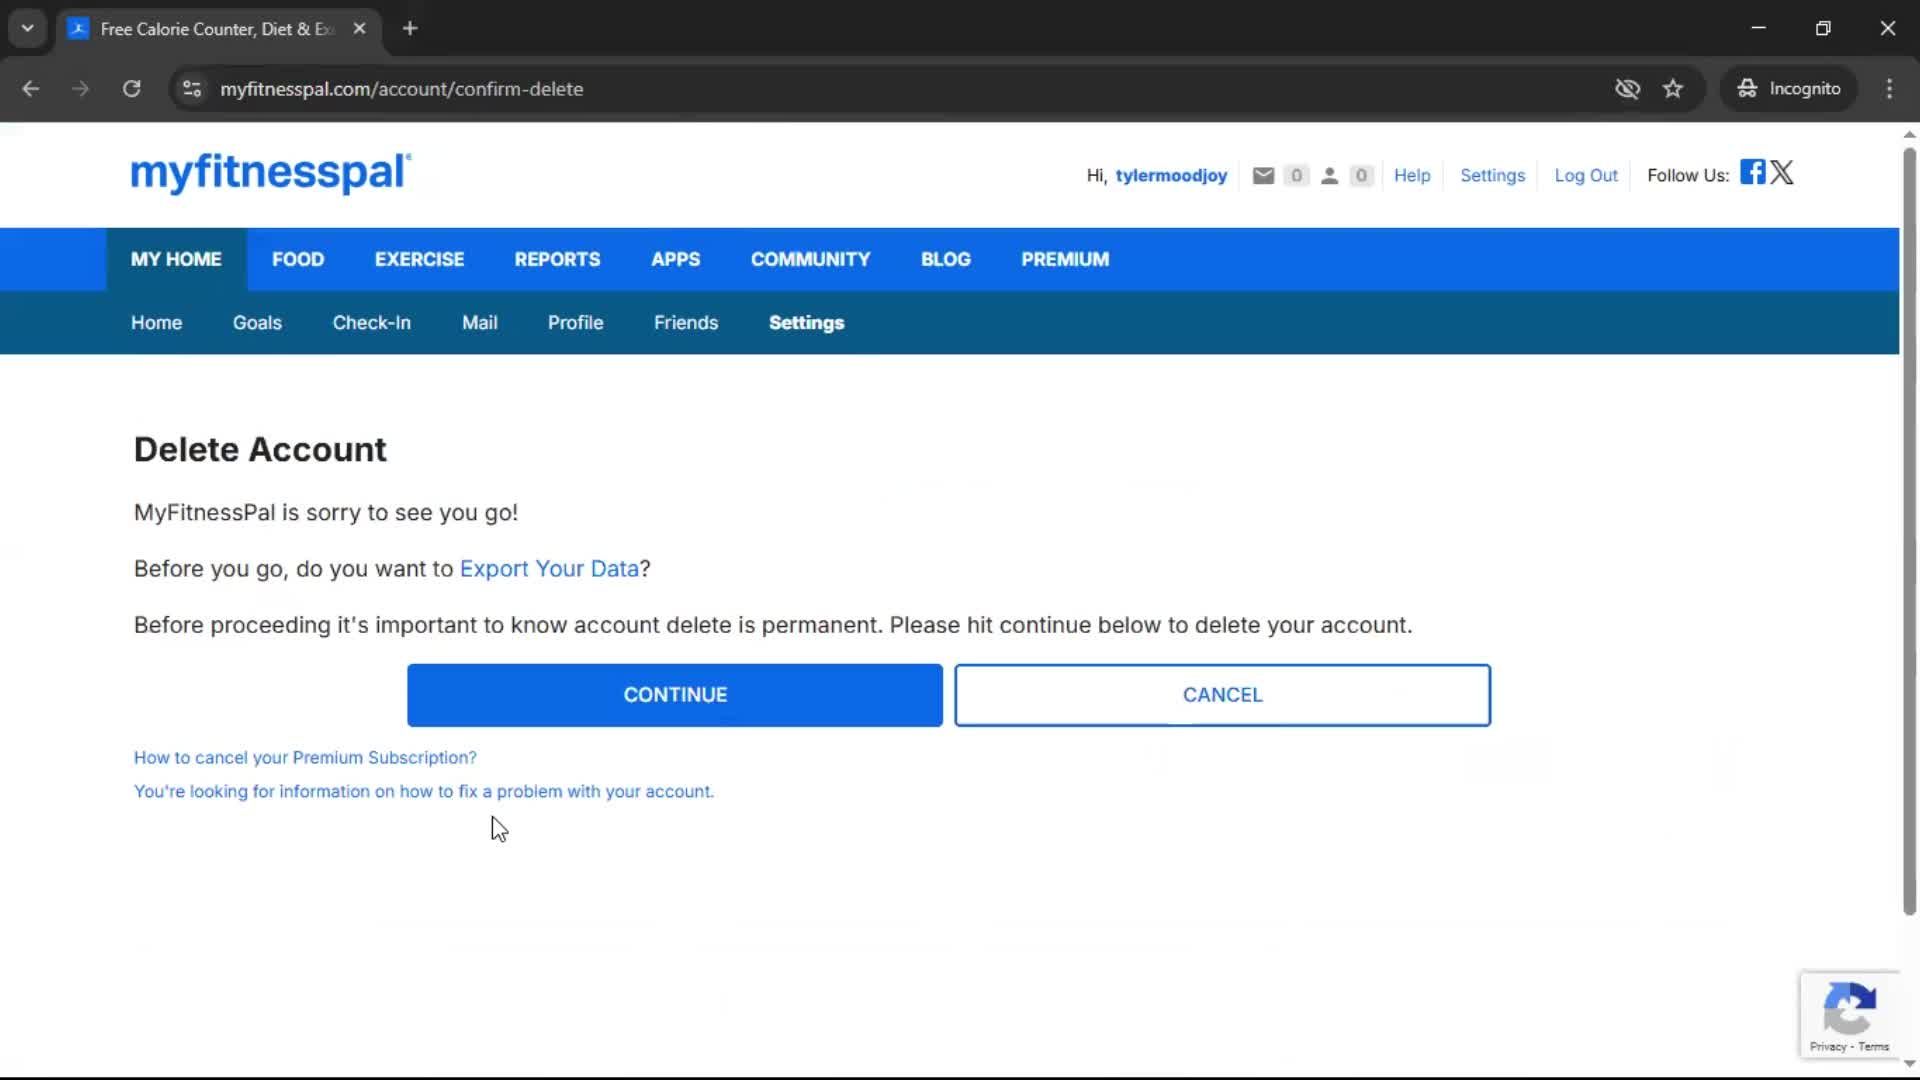Go to Home in the submenu
The image size is (1920, 1080).
pos(156,323)
